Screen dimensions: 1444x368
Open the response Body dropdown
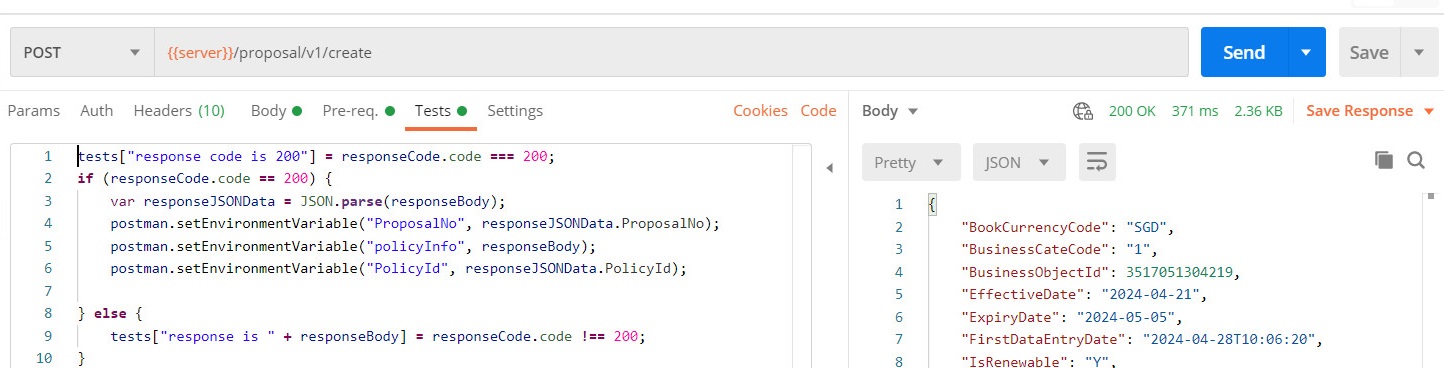coord(890,111)
